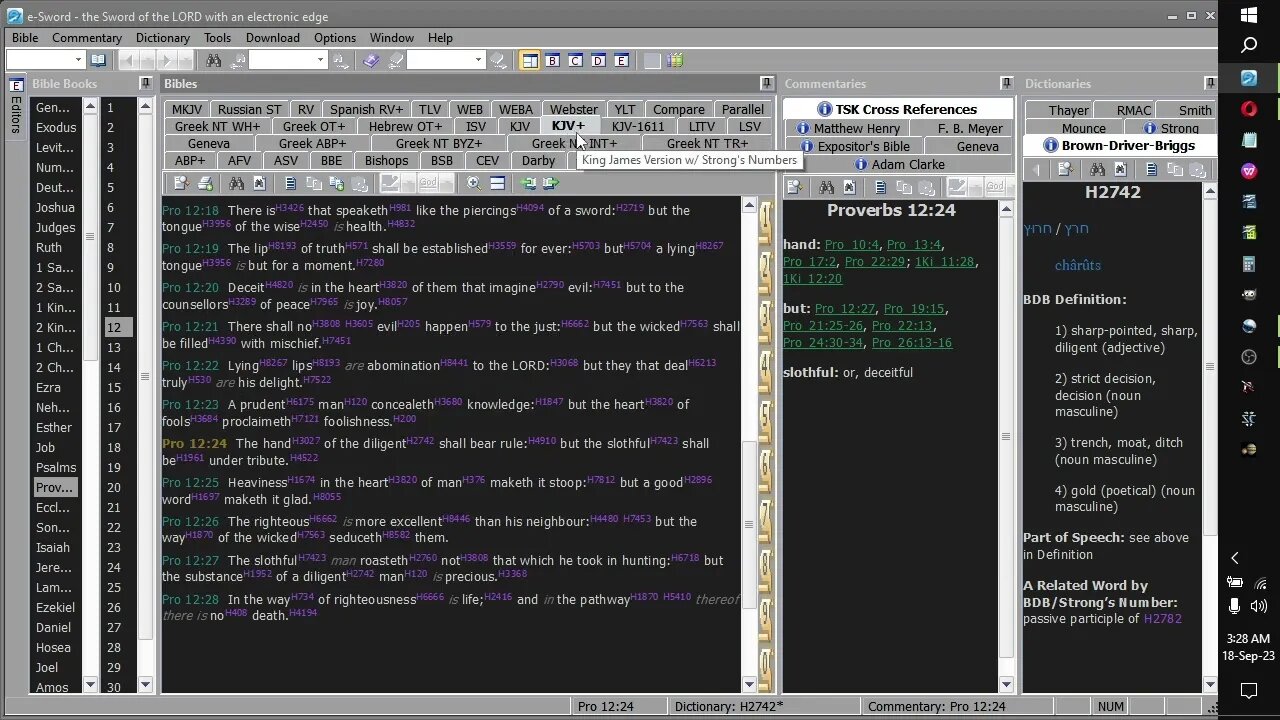
Task: Toggle the Bibles panel pin
Action: coord(767,83)
